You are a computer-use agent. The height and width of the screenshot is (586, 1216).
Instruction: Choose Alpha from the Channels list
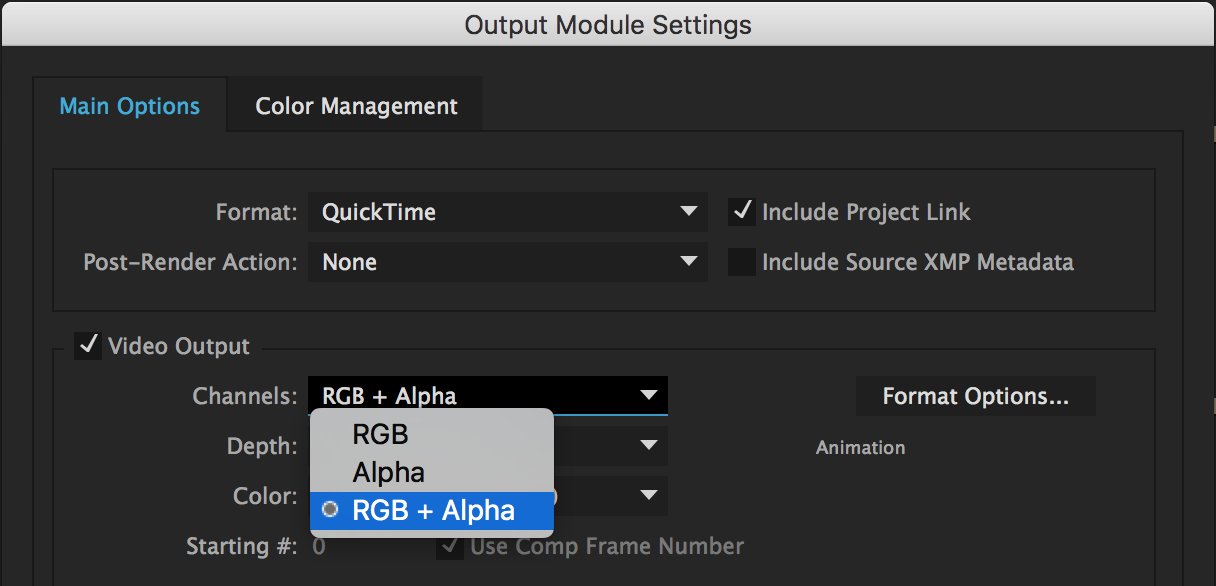pyautogui.click(x=389, y=472)
